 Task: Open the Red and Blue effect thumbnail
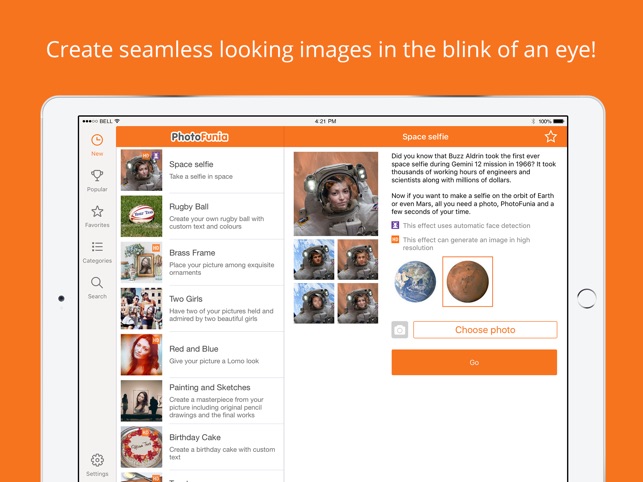point(141,355)
